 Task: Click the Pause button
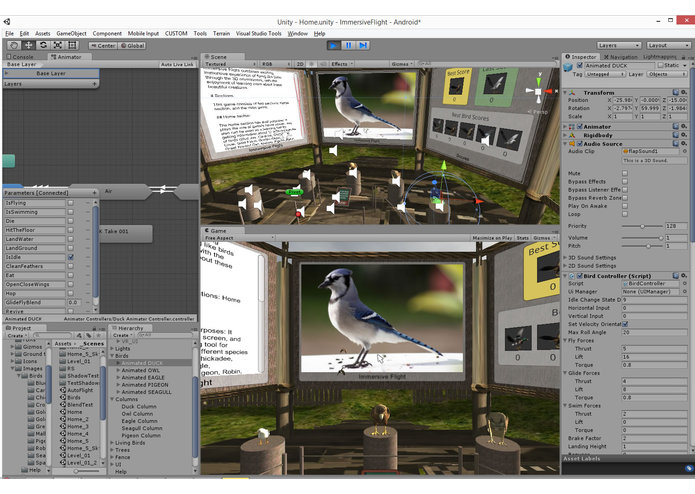point(348,45)
